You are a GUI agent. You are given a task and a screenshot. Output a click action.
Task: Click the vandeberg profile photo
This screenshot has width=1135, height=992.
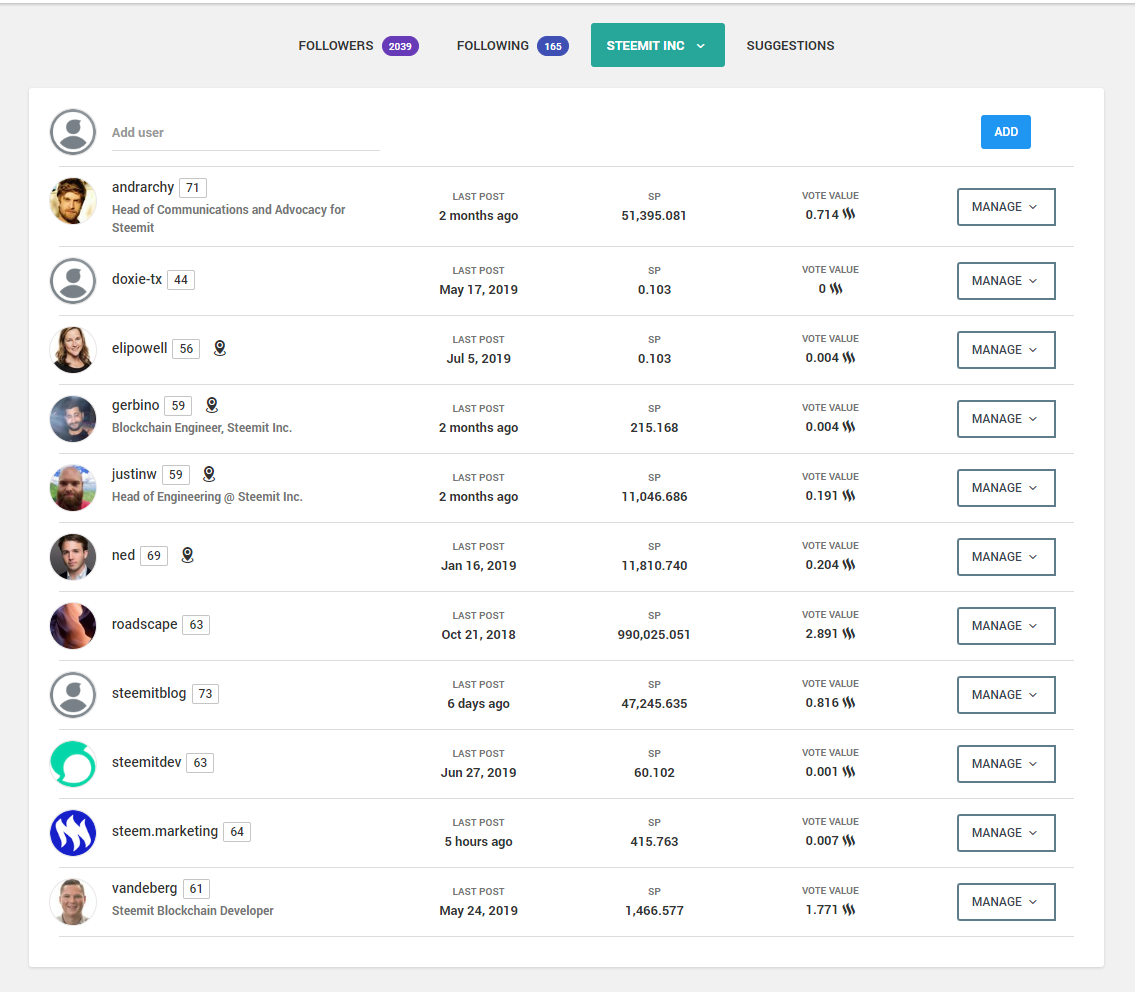point(73,902)
